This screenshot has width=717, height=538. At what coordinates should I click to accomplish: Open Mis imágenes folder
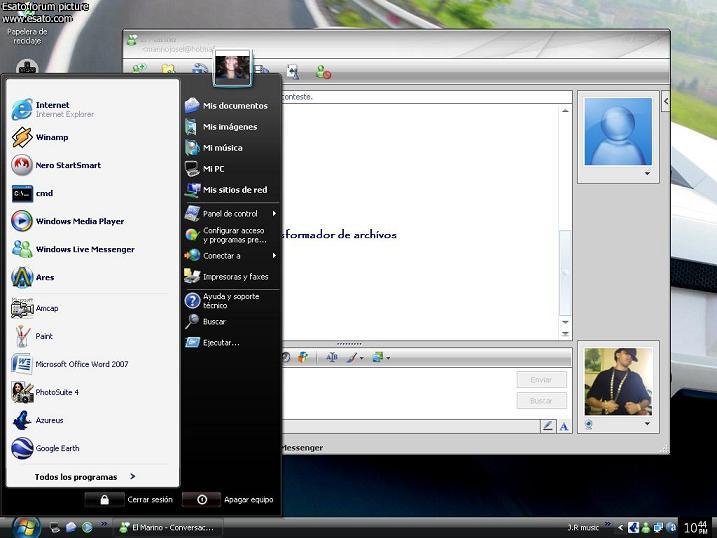(x=231, y=127)
